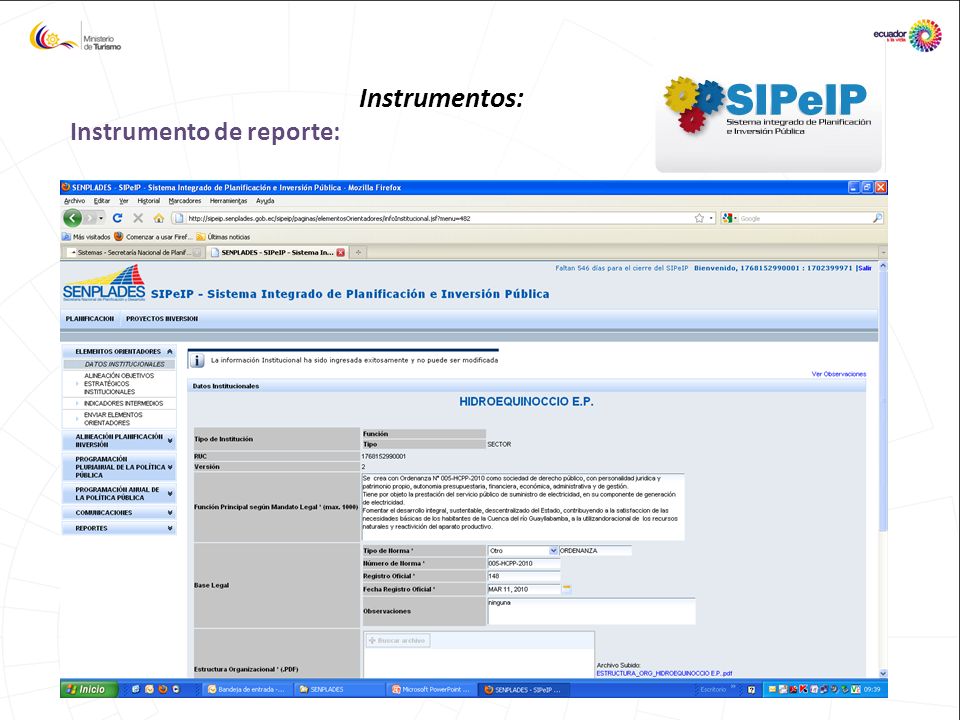The height and width of the screenshot is (720, 960).
Task: Open the PROYECTOS INVERSION menu
Action: (x=162, y=318)
